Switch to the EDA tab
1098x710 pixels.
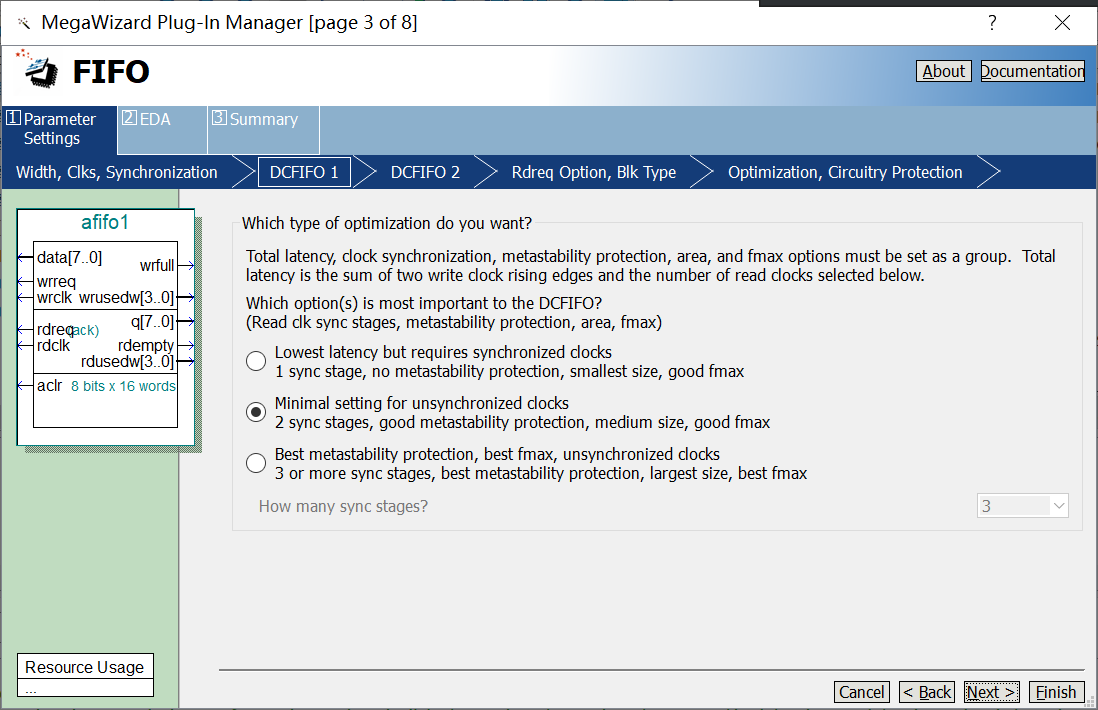[x=162, y=129]
